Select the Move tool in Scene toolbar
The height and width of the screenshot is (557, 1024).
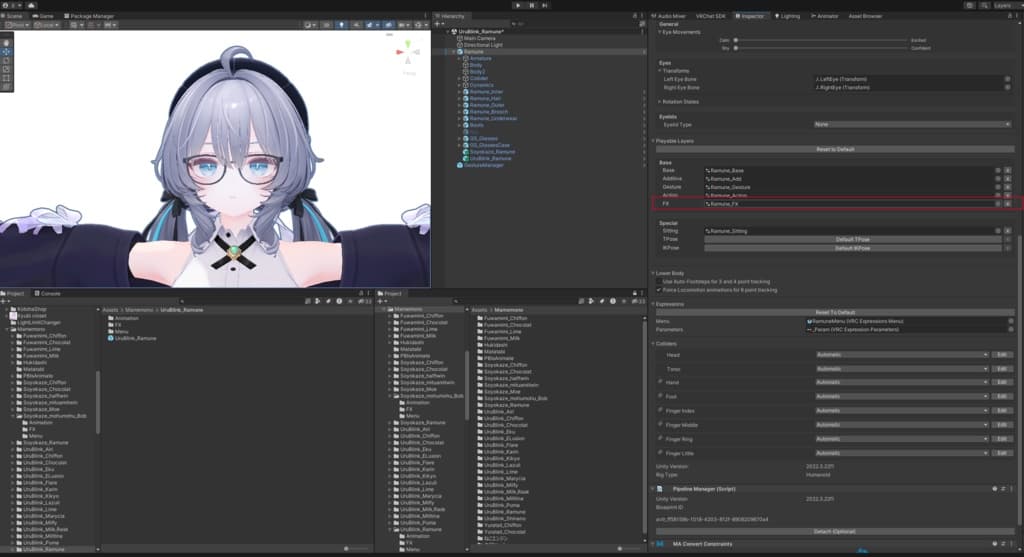(7, 52)
